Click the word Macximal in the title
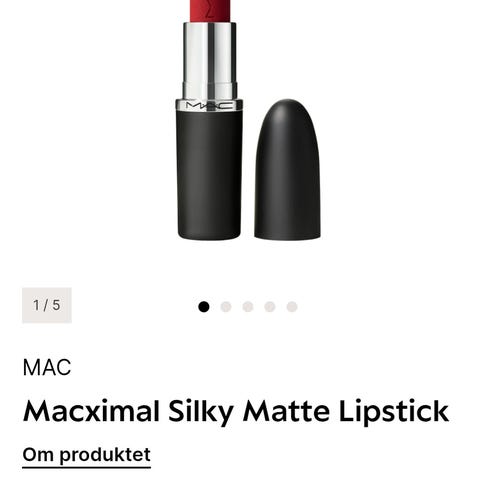480x480 pixels. [91, 411]
